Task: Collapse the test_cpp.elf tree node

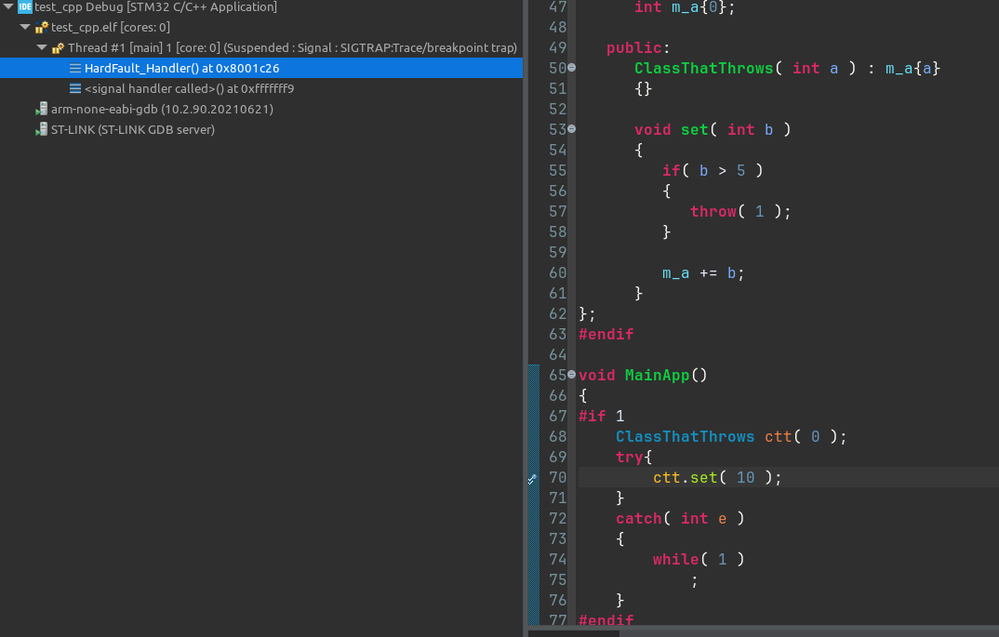Action: [25, 27]
